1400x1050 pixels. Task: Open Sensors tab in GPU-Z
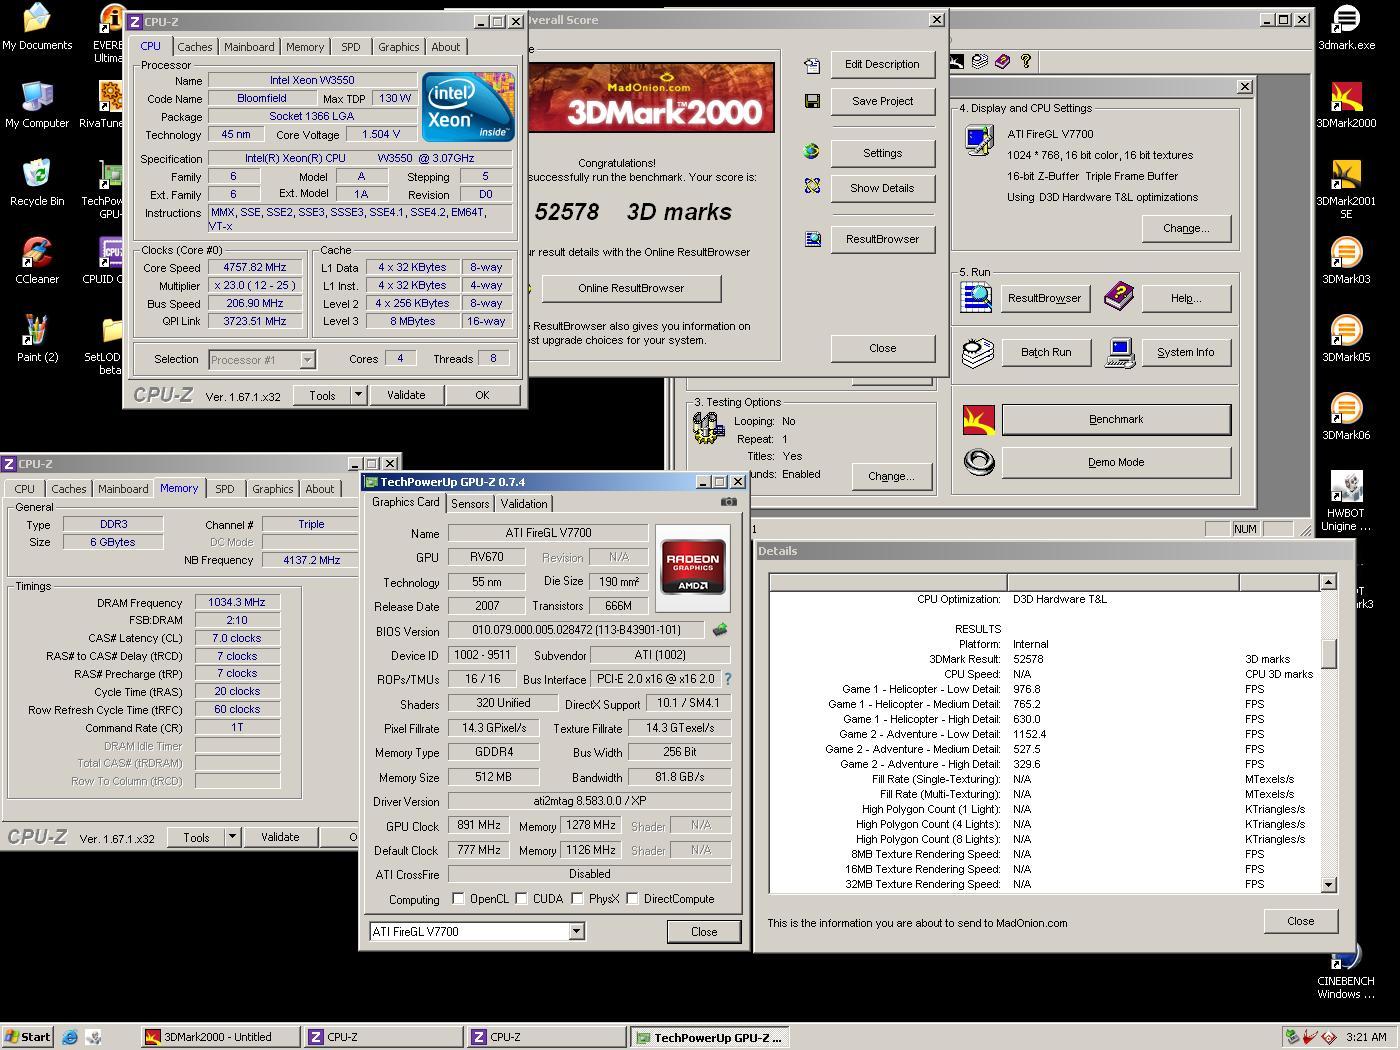(470, 504)
